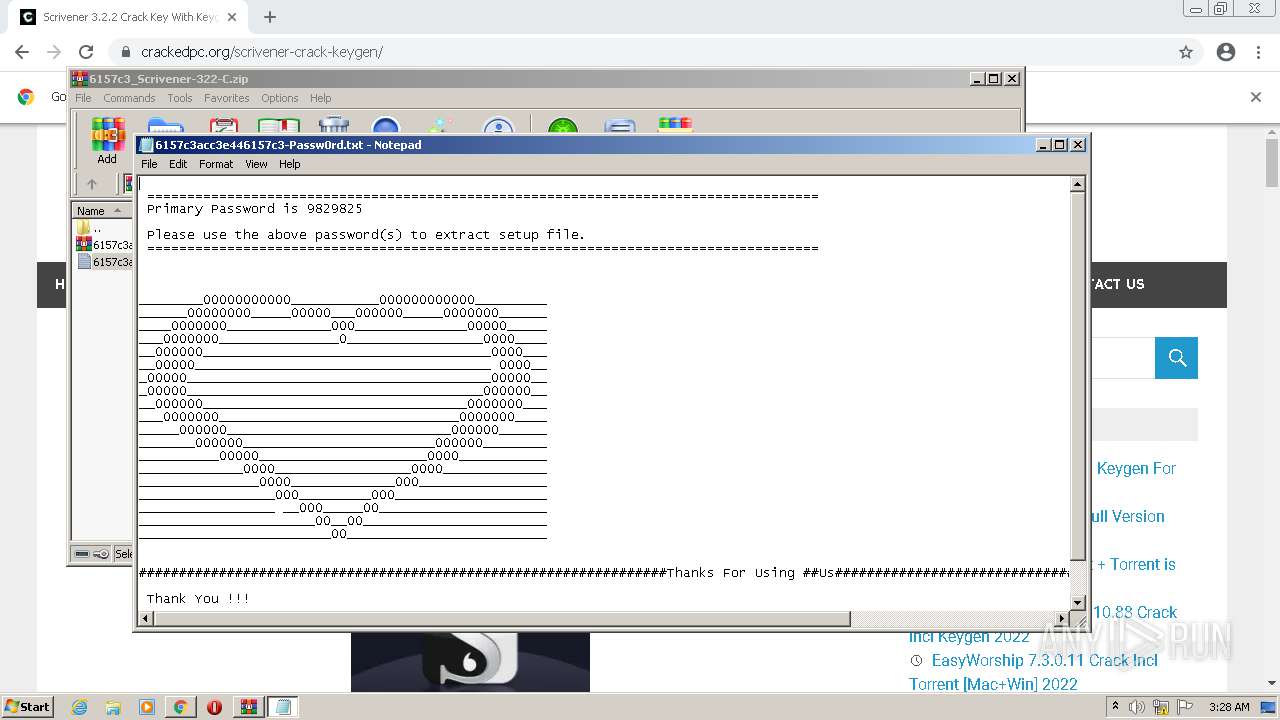Click 'Thanks For Using ##Us' text line

tap(749, 573)
